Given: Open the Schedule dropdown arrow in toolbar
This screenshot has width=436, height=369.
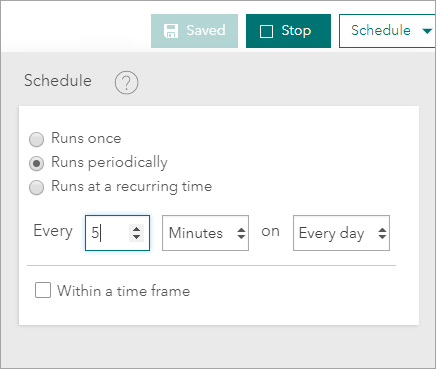Looking at the screenshot, I should coord(427,31).
